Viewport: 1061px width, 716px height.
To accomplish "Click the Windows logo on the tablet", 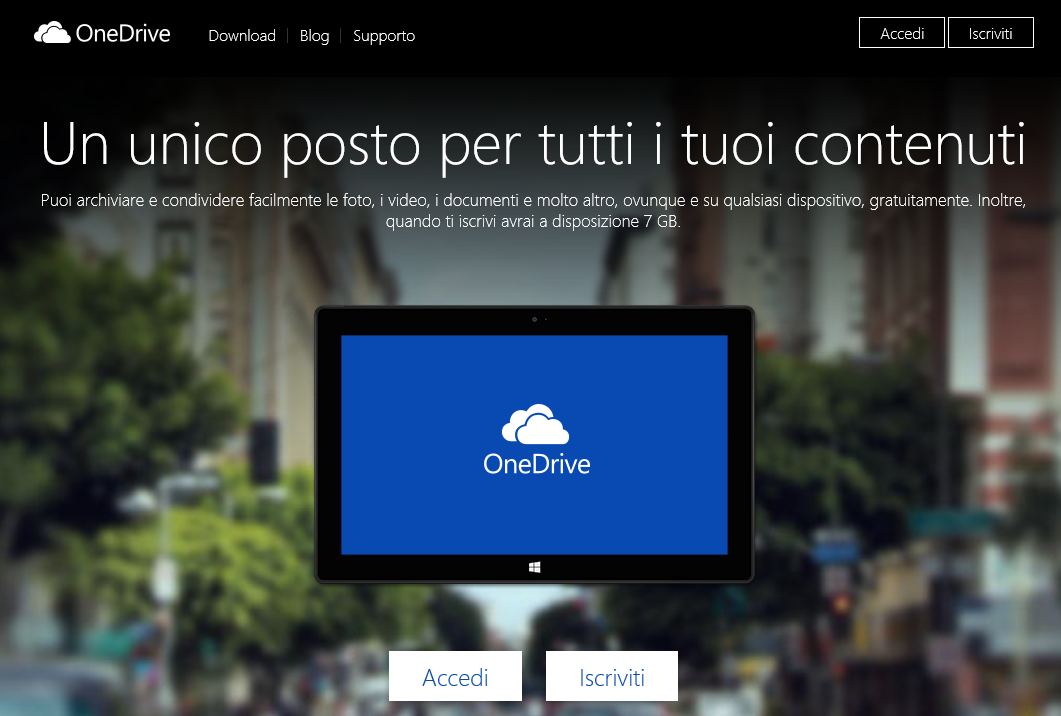I will [535, 567].
